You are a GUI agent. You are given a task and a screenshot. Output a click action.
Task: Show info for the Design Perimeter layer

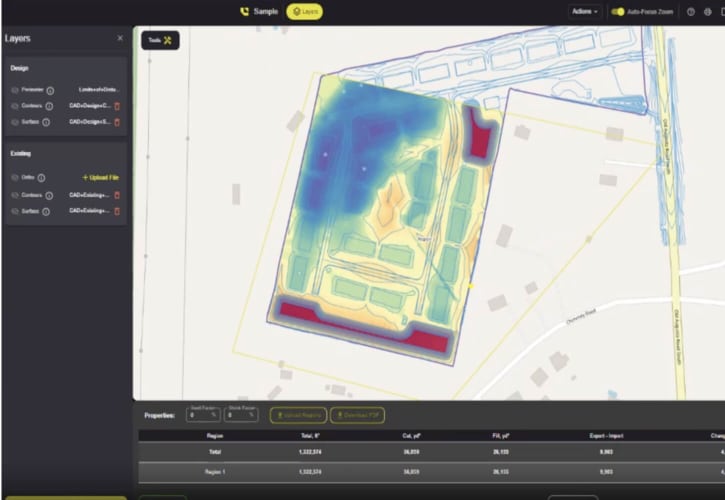tap(50, 90)
